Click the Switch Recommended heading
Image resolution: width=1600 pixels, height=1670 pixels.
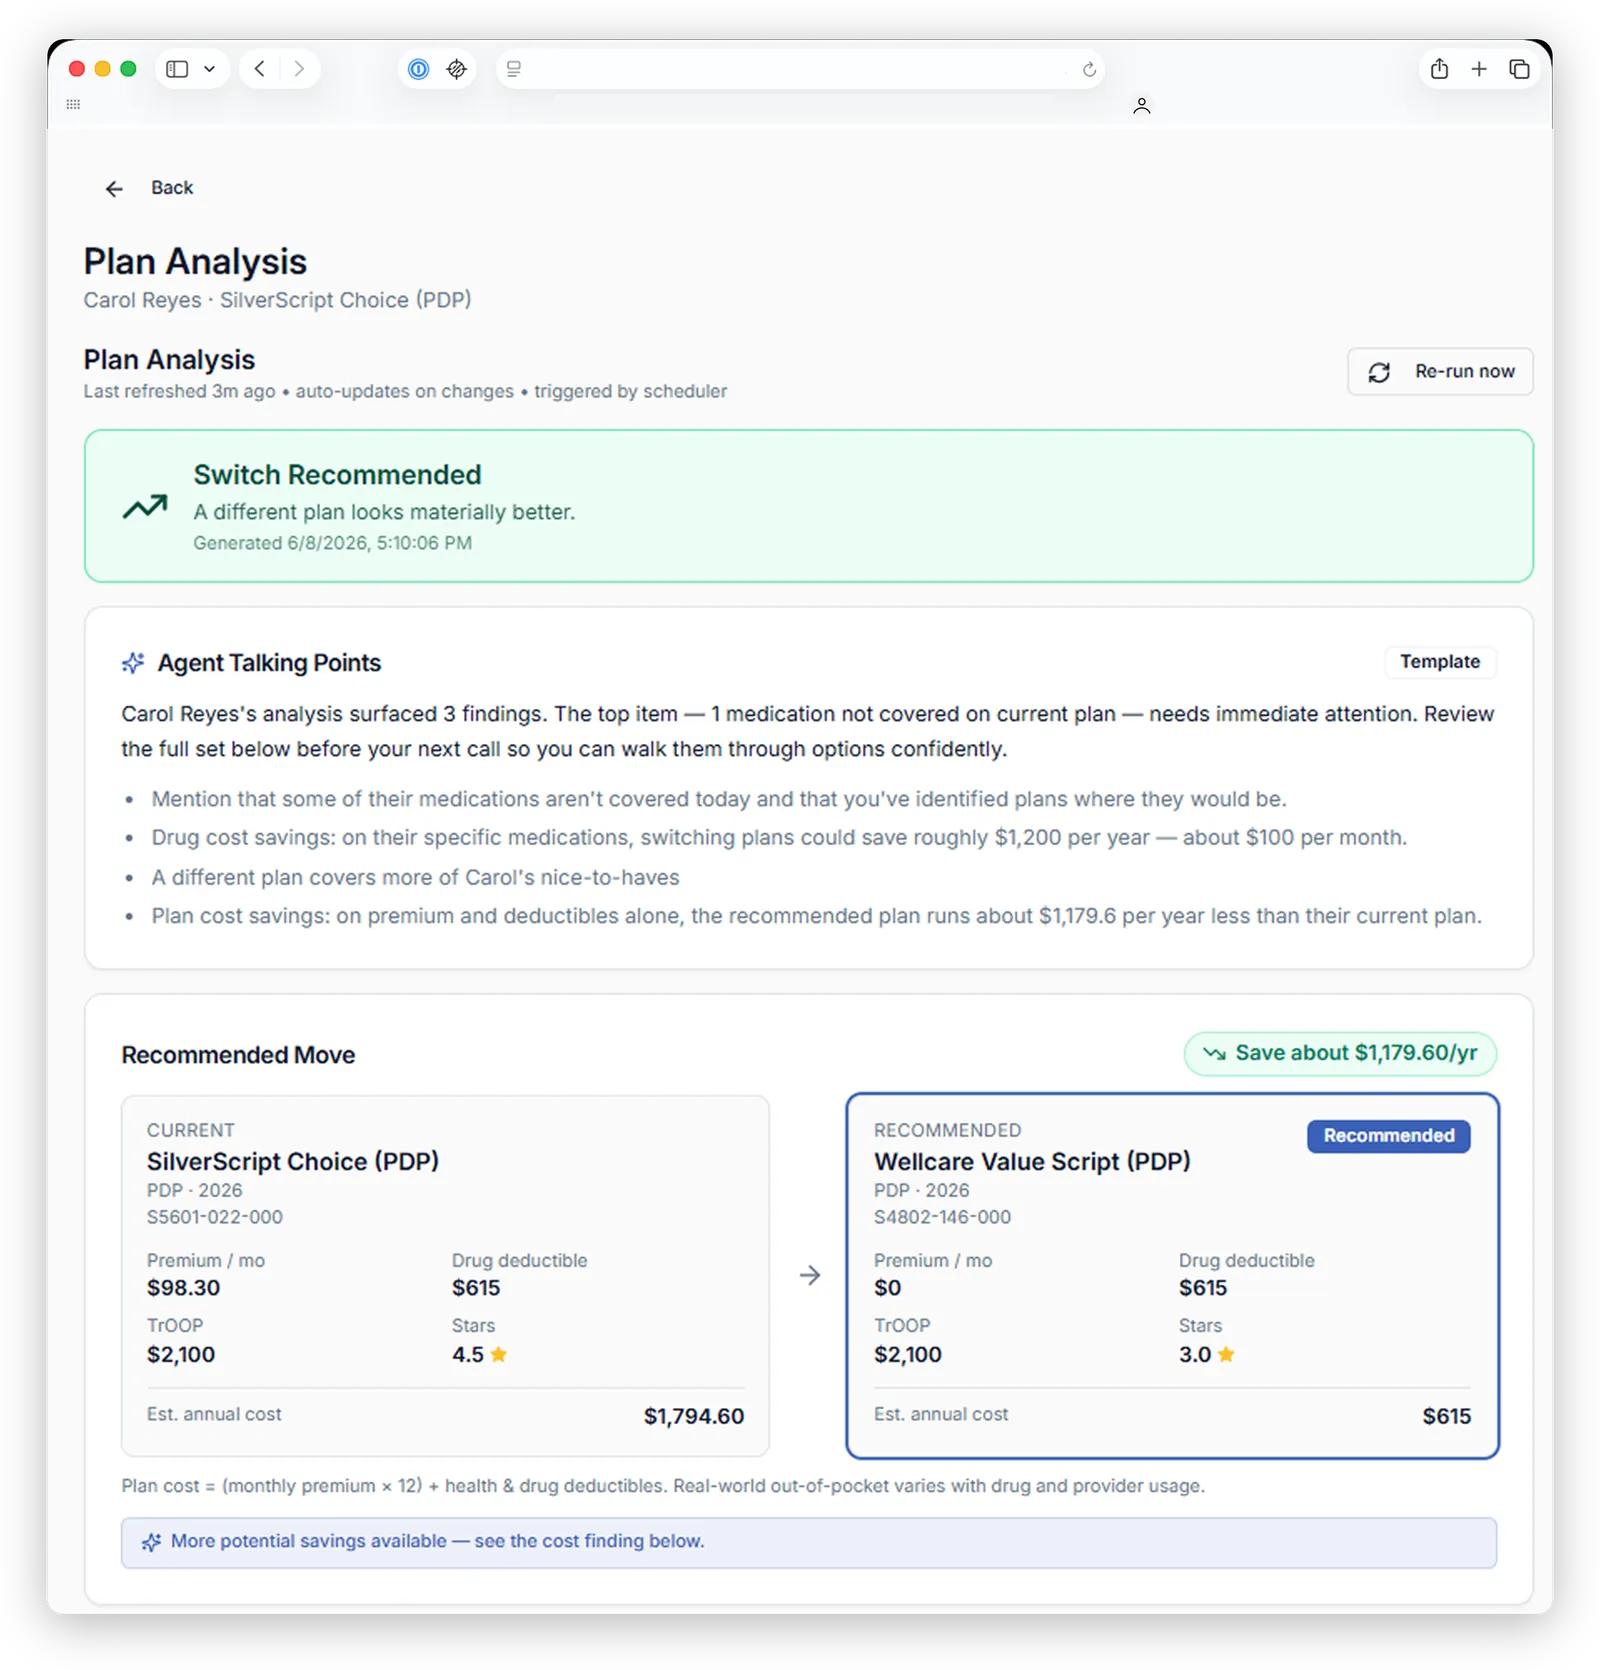(338, 475)
